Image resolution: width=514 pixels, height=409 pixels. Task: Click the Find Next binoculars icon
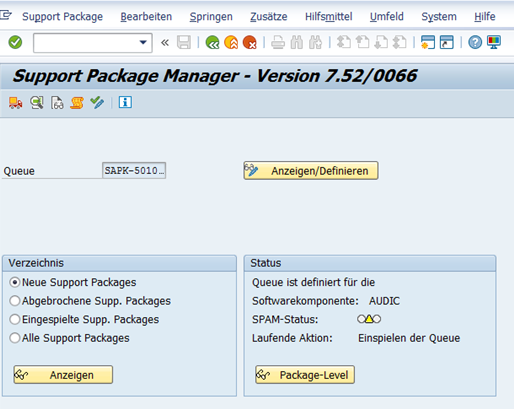click(315, 42)
